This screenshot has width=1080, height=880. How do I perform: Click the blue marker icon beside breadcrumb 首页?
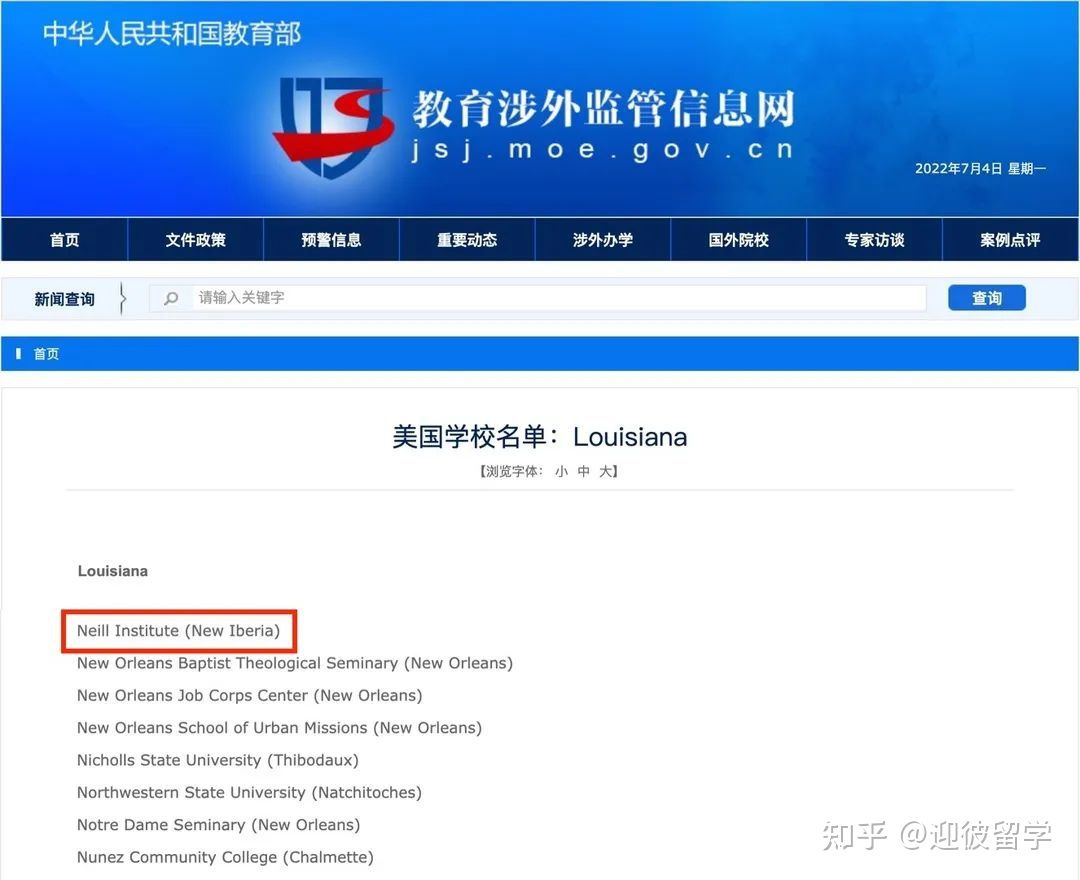click(x=18, y=353)
